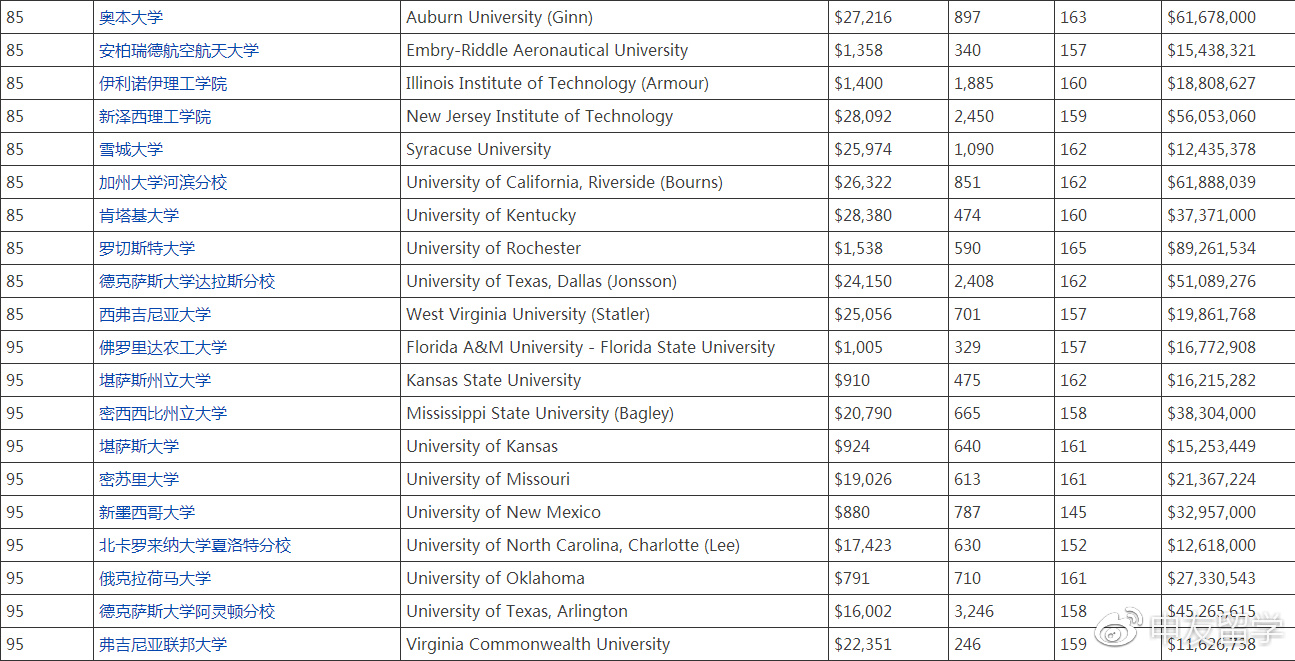The width and height of the screenshot is (1295, 661).
Task: Open the 奥本大学 link
Action: (131, 17)
